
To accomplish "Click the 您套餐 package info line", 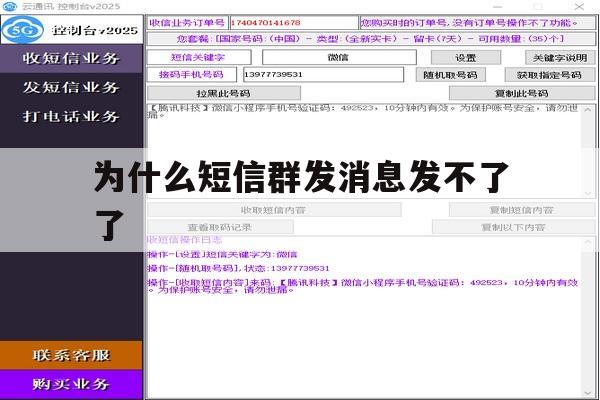I will (370, 39).
